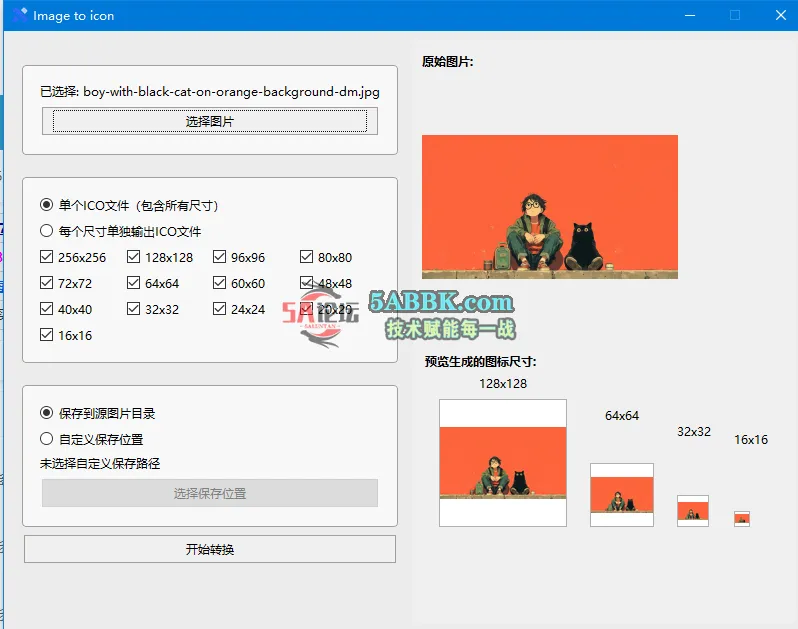Click the Image to icon app icon
The height and width of the screenshot is (629, 798).
click(x=20, y=15)
